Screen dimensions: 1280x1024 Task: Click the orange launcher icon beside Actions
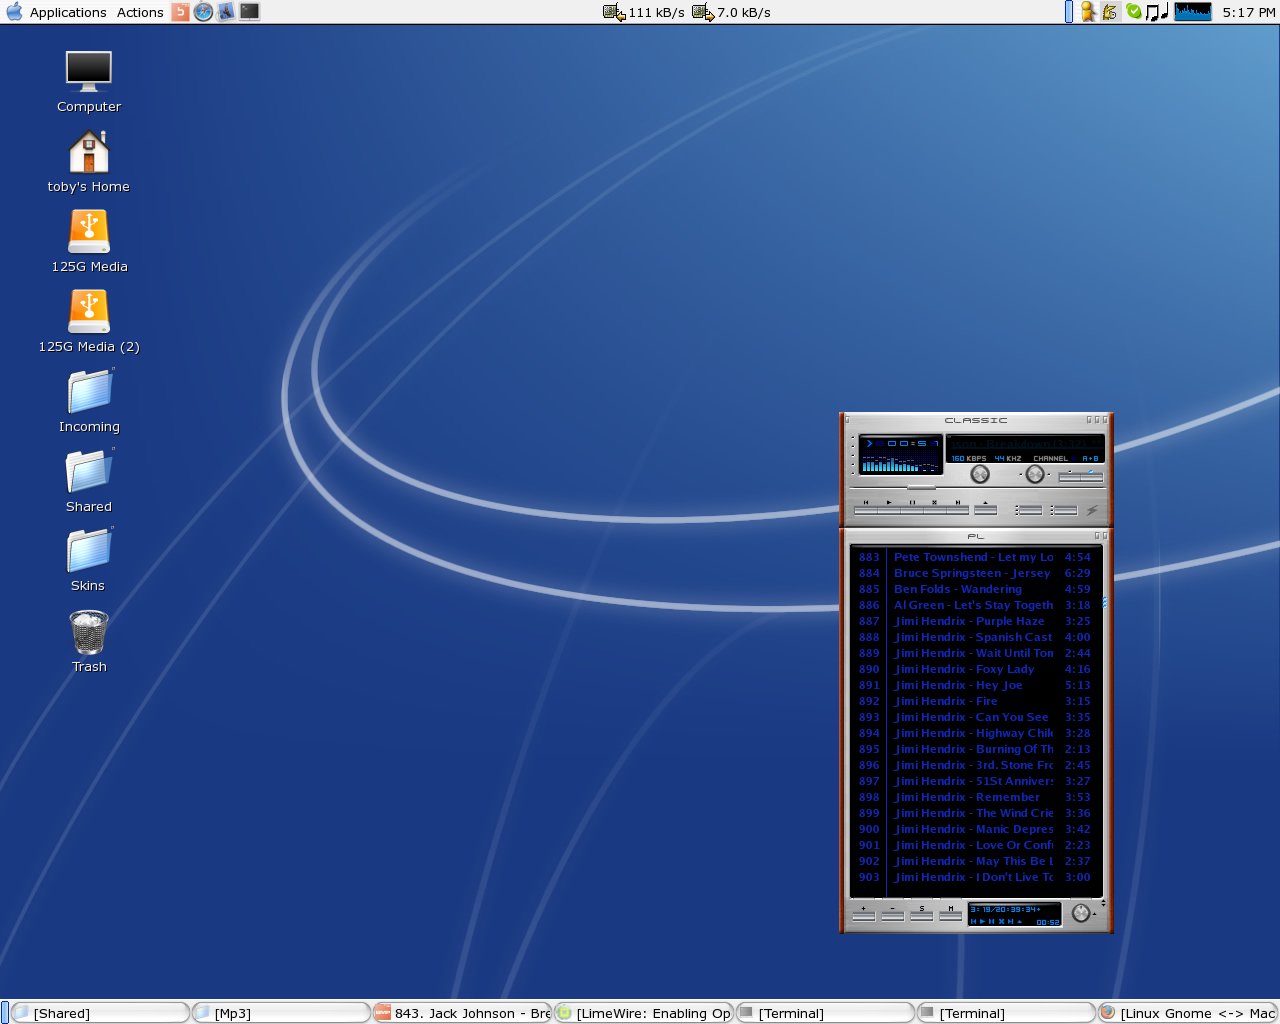180,12
